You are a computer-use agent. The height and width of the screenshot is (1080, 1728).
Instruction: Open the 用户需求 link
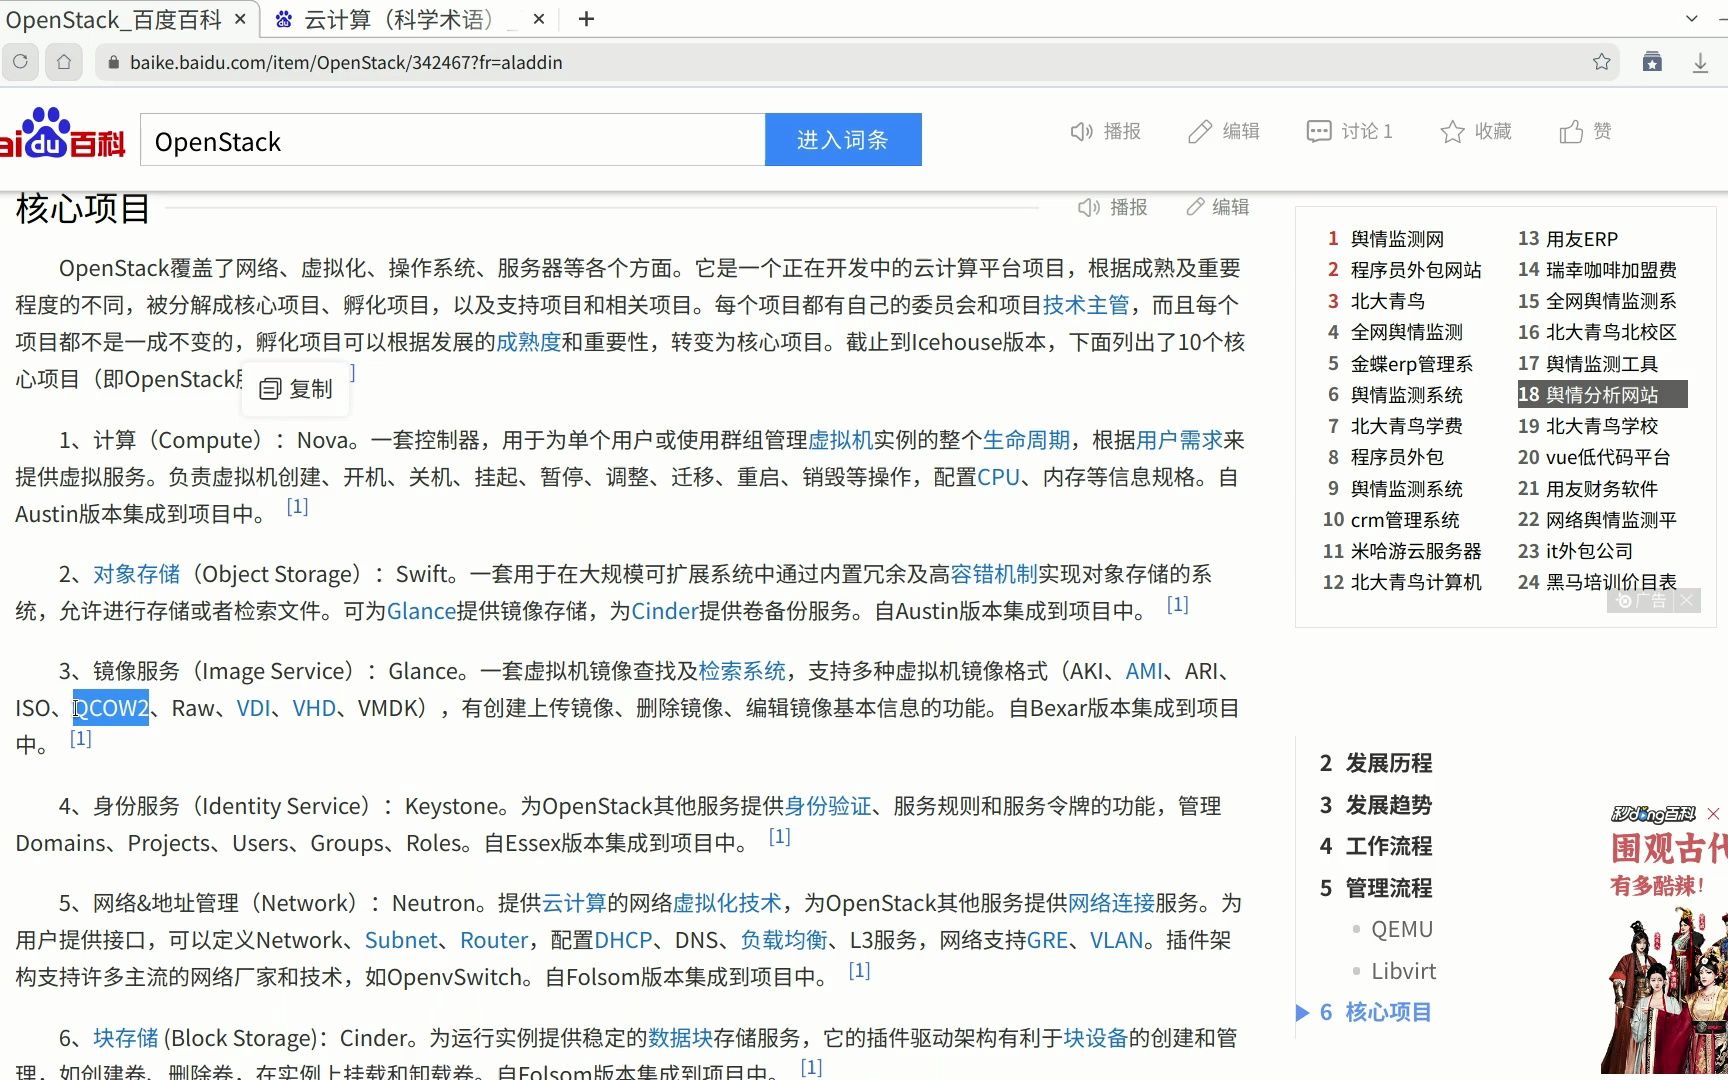1179,440
